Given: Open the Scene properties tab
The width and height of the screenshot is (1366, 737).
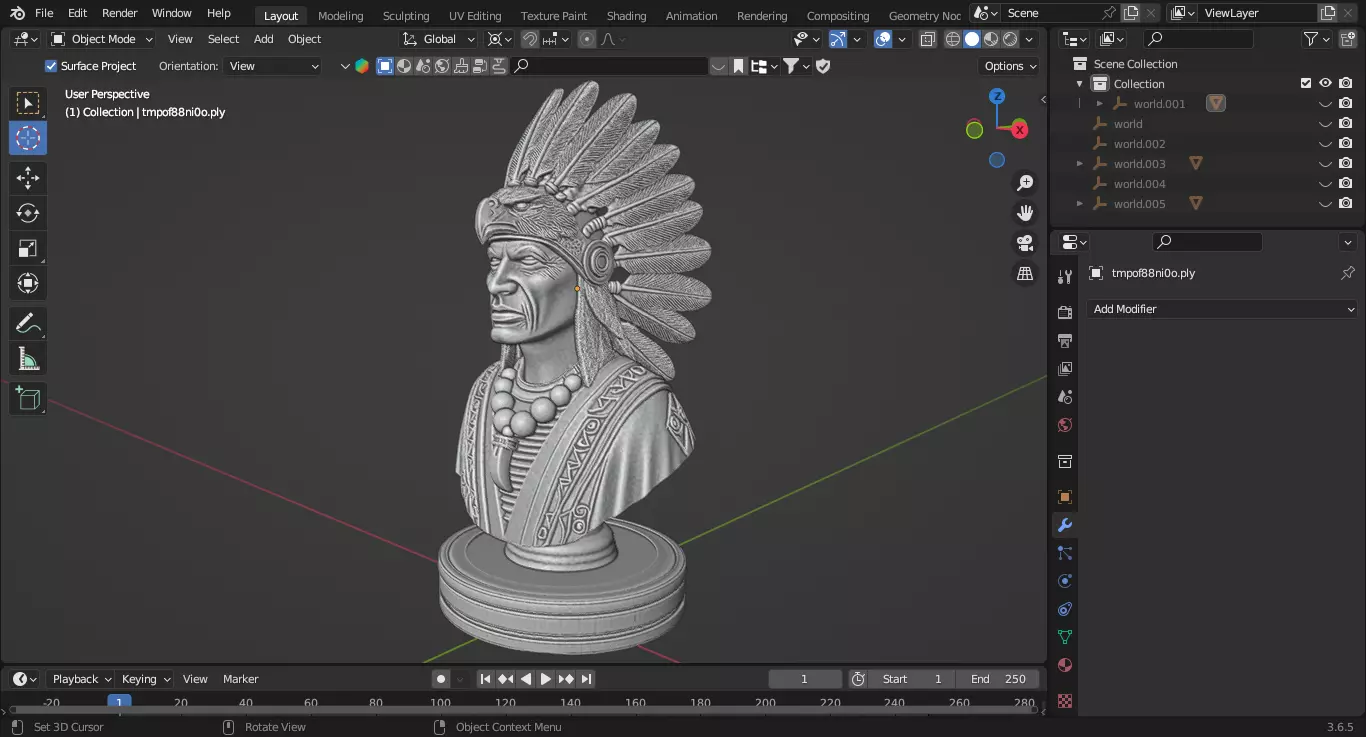Looking at the screenshot, I should [1065, 397].
